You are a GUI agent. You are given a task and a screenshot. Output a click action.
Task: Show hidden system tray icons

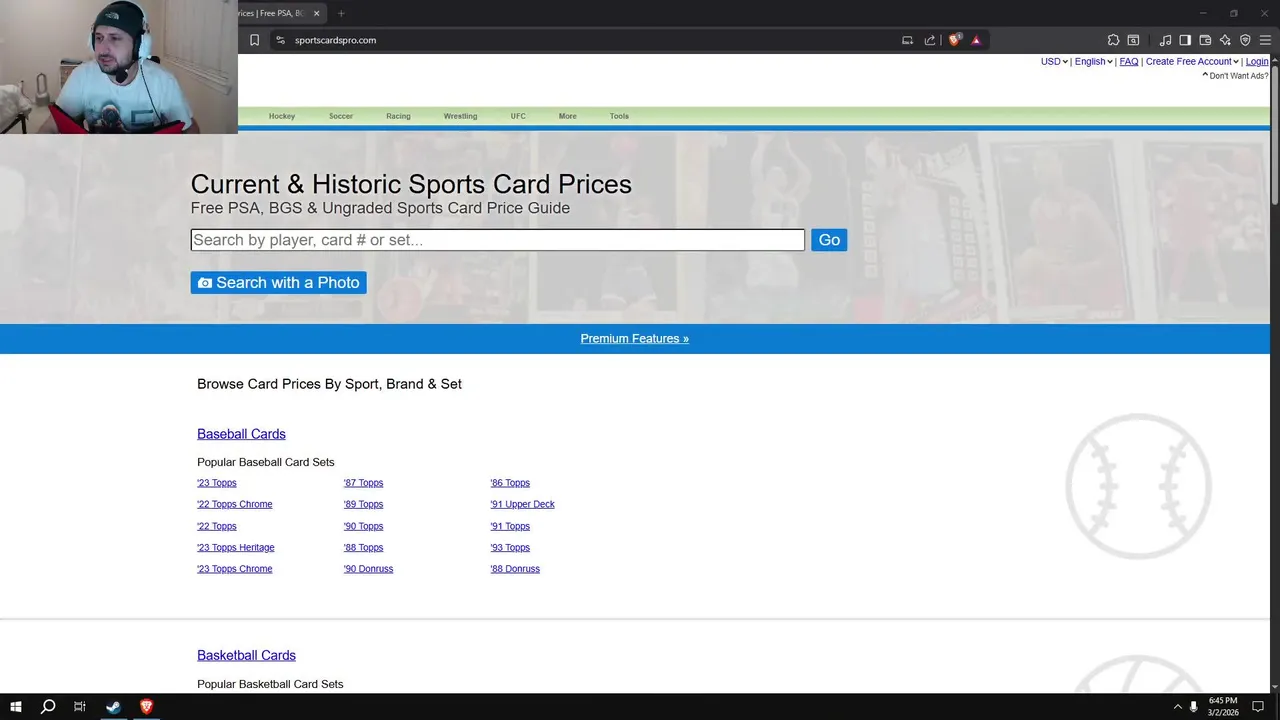click(1177, 707)
